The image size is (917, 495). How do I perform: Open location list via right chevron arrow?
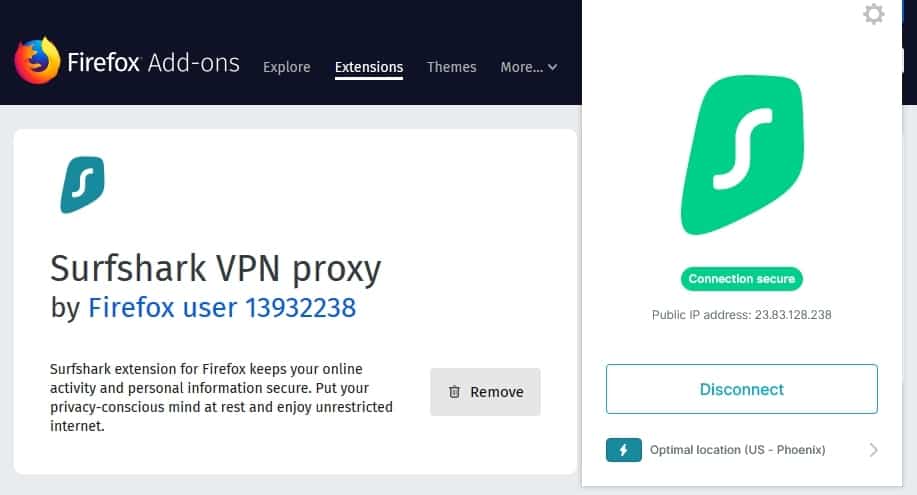pos(873,450)
